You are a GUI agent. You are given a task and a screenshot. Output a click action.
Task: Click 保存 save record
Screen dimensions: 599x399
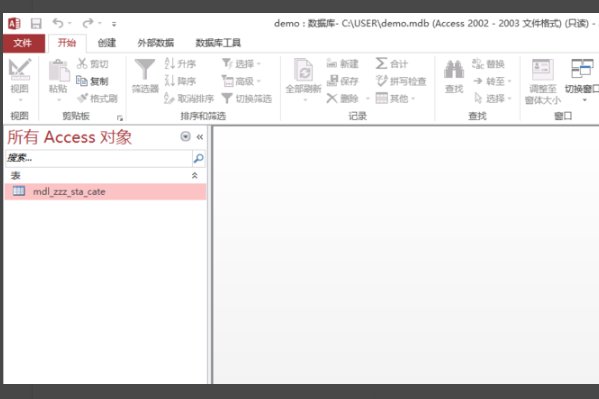click(343, 81)
